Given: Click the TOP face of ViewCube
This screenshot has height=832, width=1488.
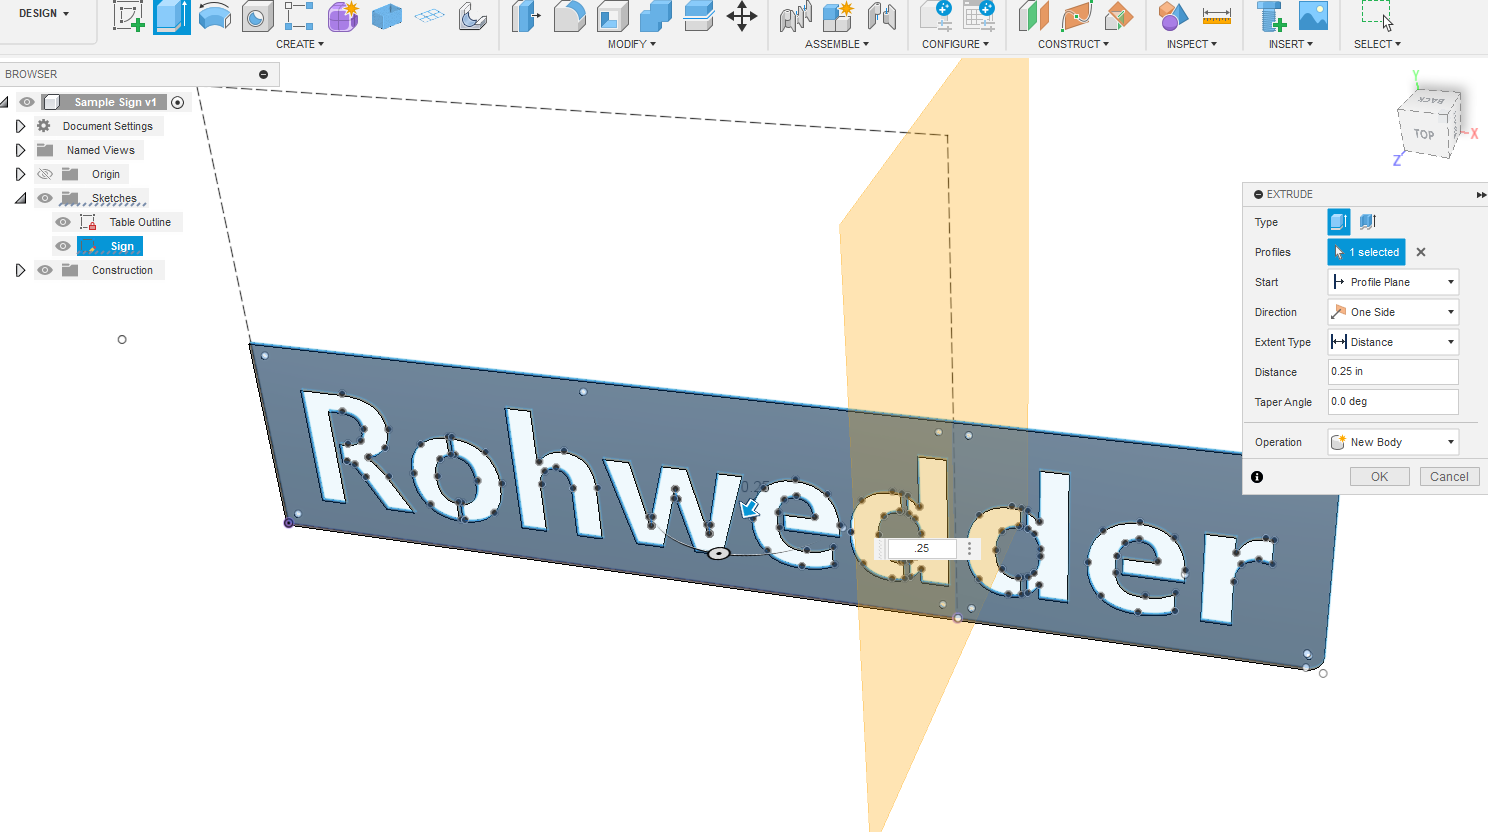Looking at the screenshot, I should point(1423,134).
